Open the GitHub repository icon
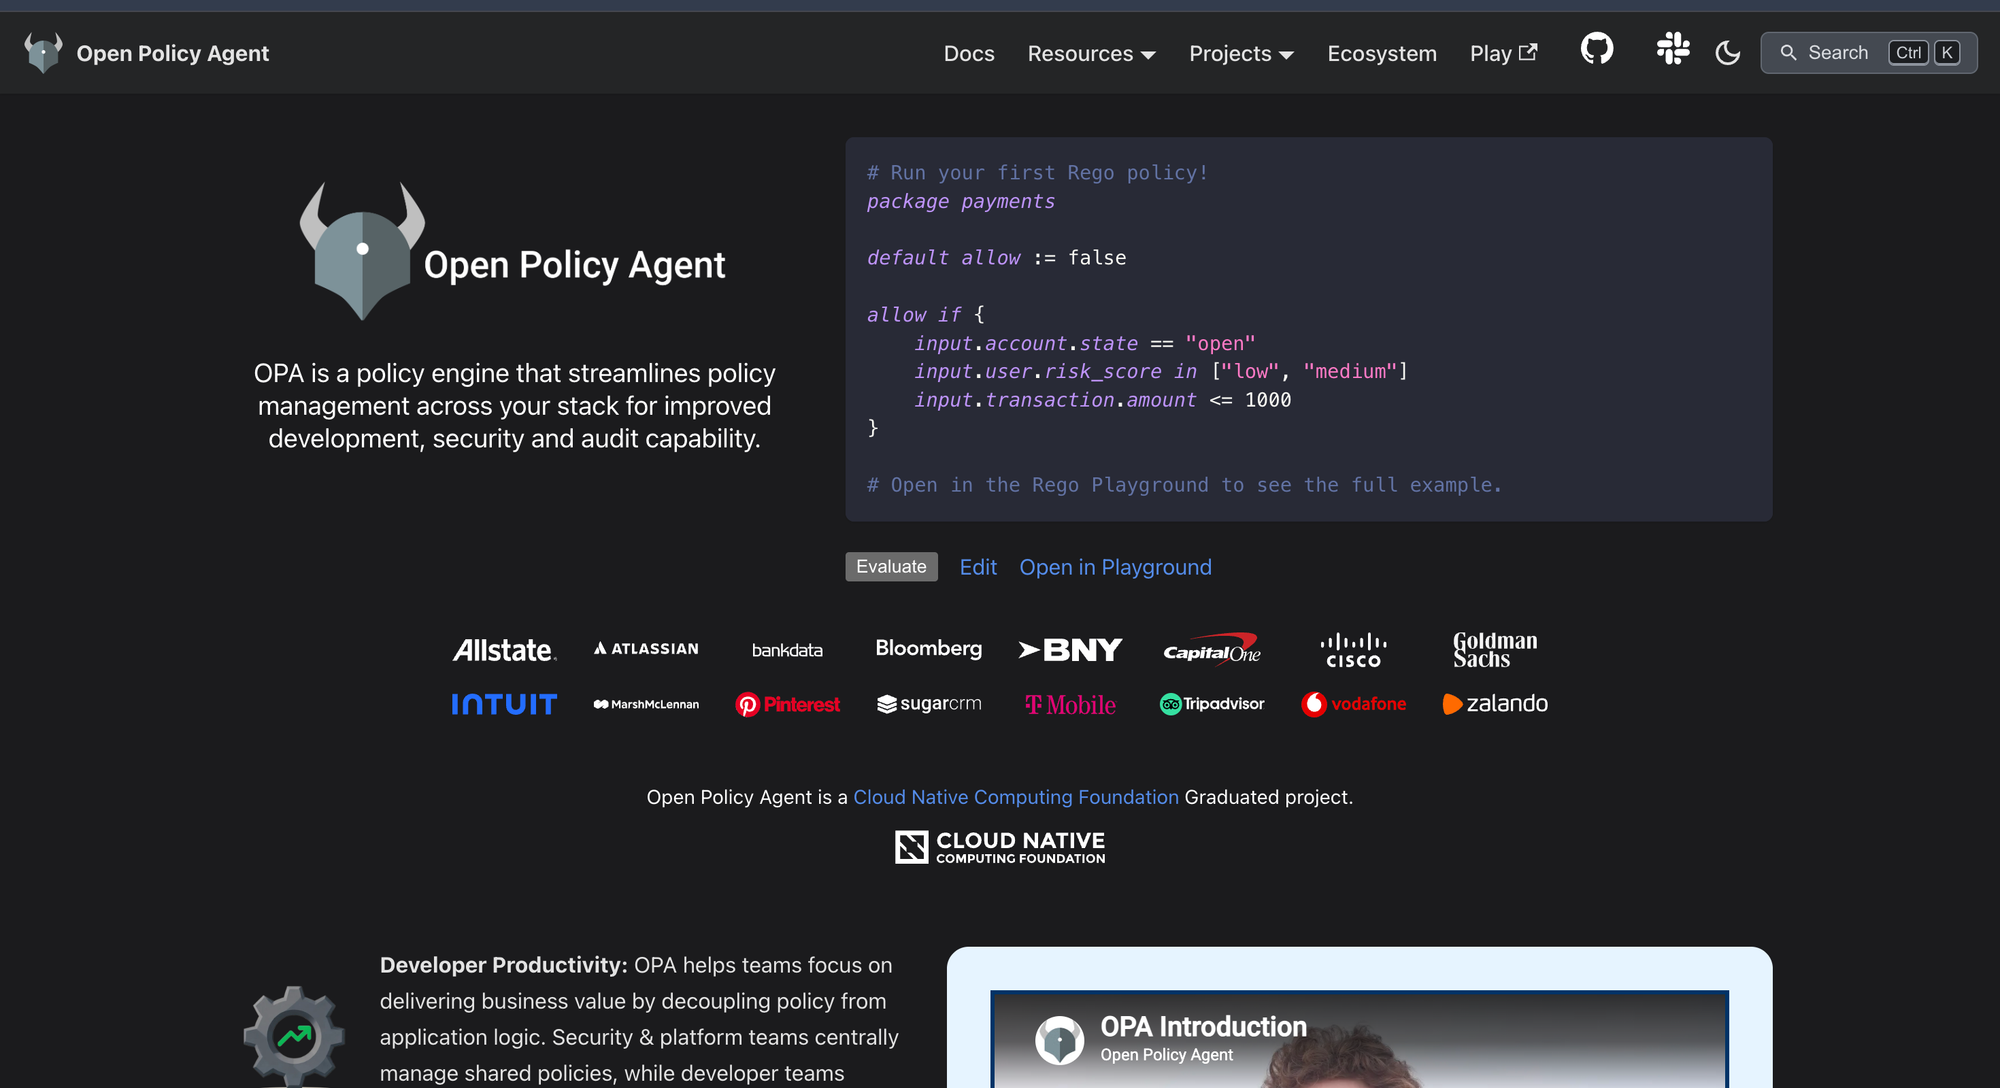Screen dimensions: 2000x1088 tap(1597, 49)
